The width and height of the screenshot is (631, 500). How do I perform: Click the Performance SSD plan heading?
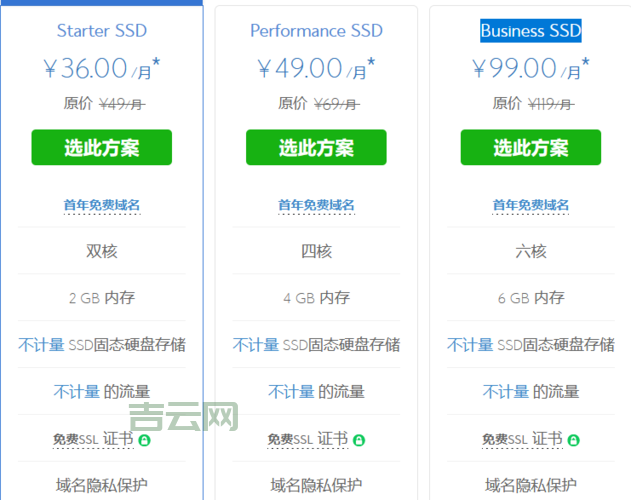coord(316,31)
